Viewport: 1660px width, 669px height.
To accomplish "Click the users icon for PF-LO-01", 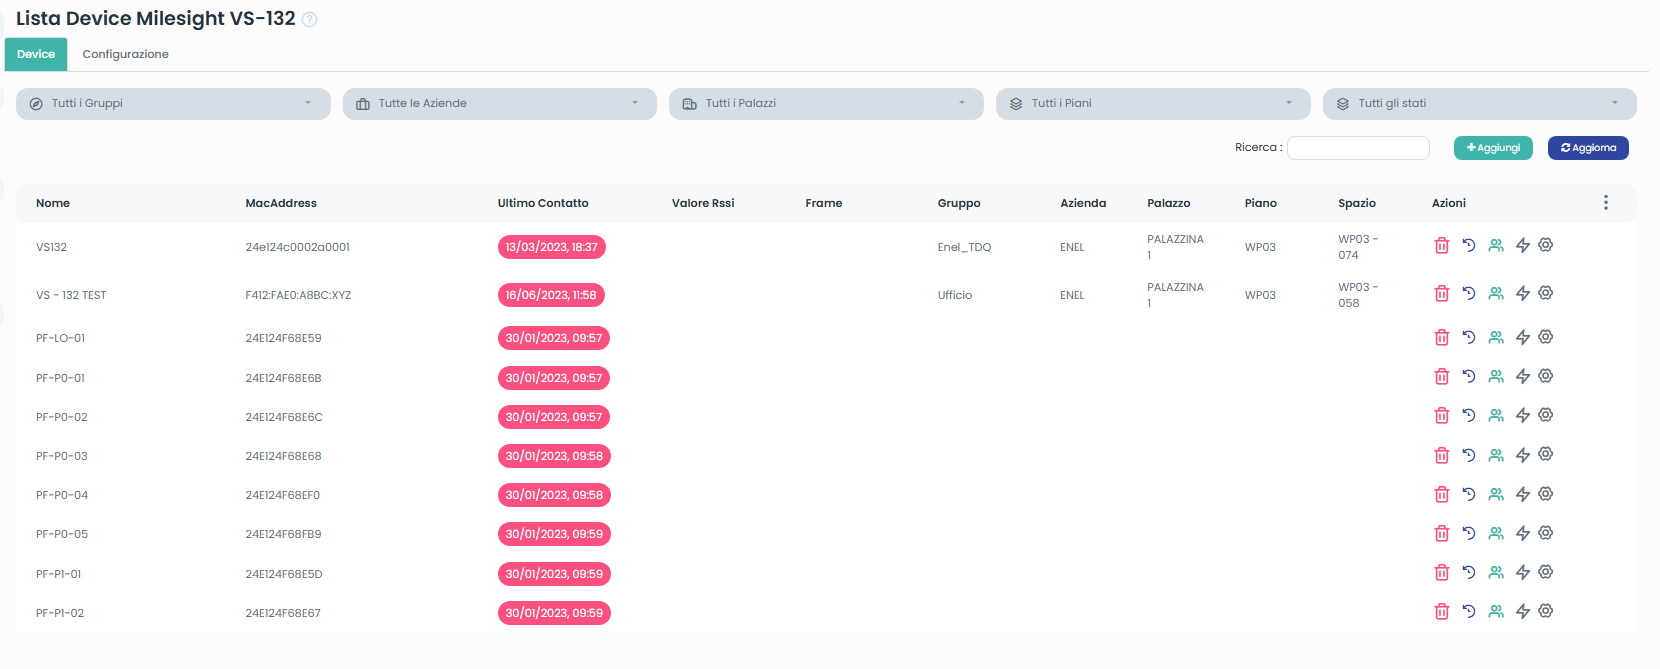I will pyautogui.click(x=1495, y=338).
